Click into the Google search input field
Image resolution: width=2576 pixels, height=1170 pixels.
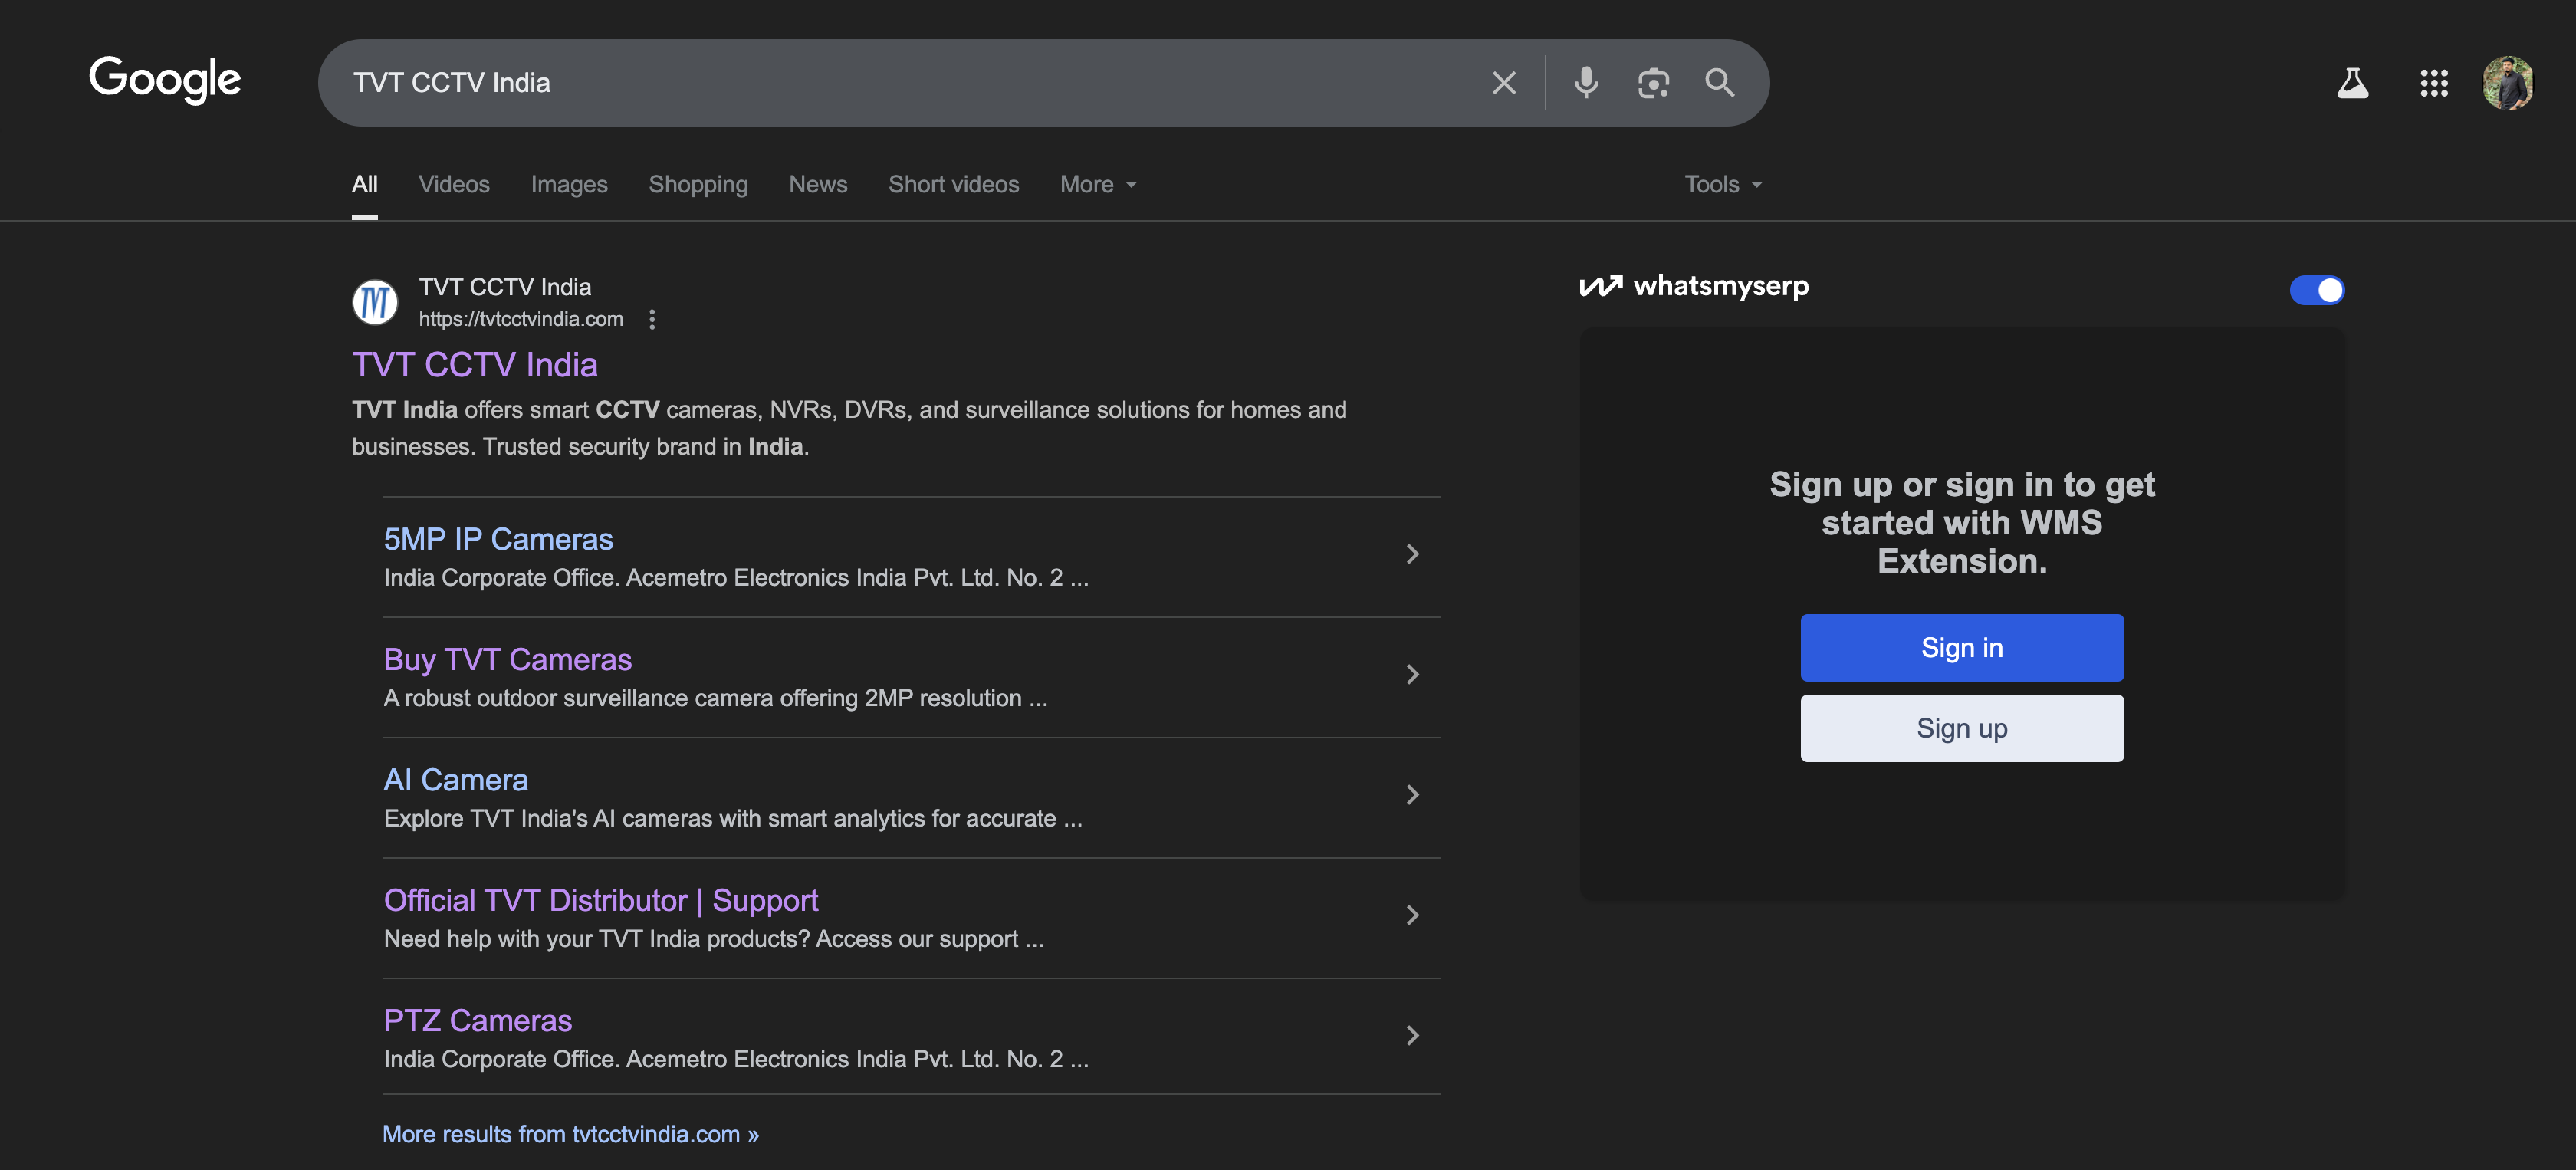coord(900,83)
